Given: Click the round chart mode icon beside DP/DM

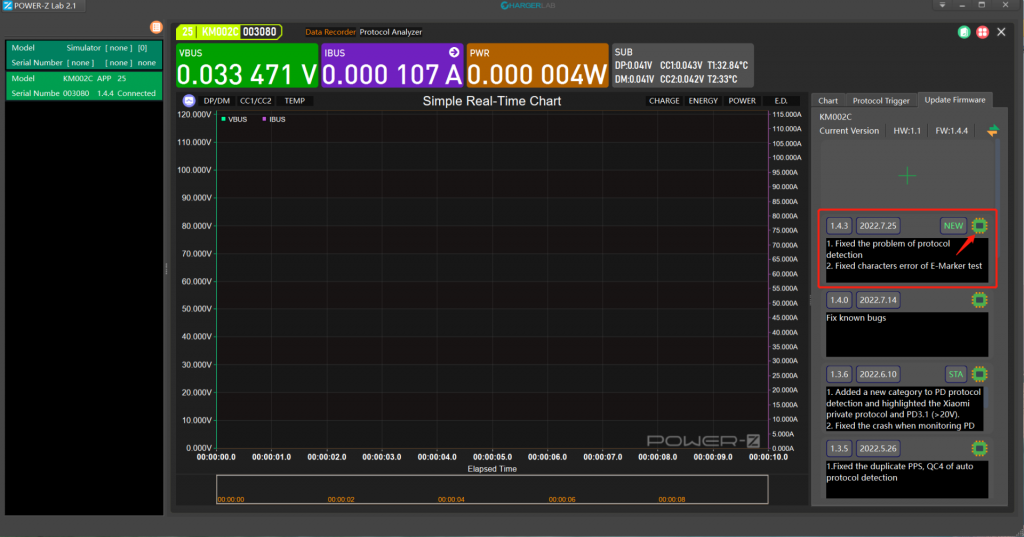Looking at the screenshot, I should click(x=189, y=101).
